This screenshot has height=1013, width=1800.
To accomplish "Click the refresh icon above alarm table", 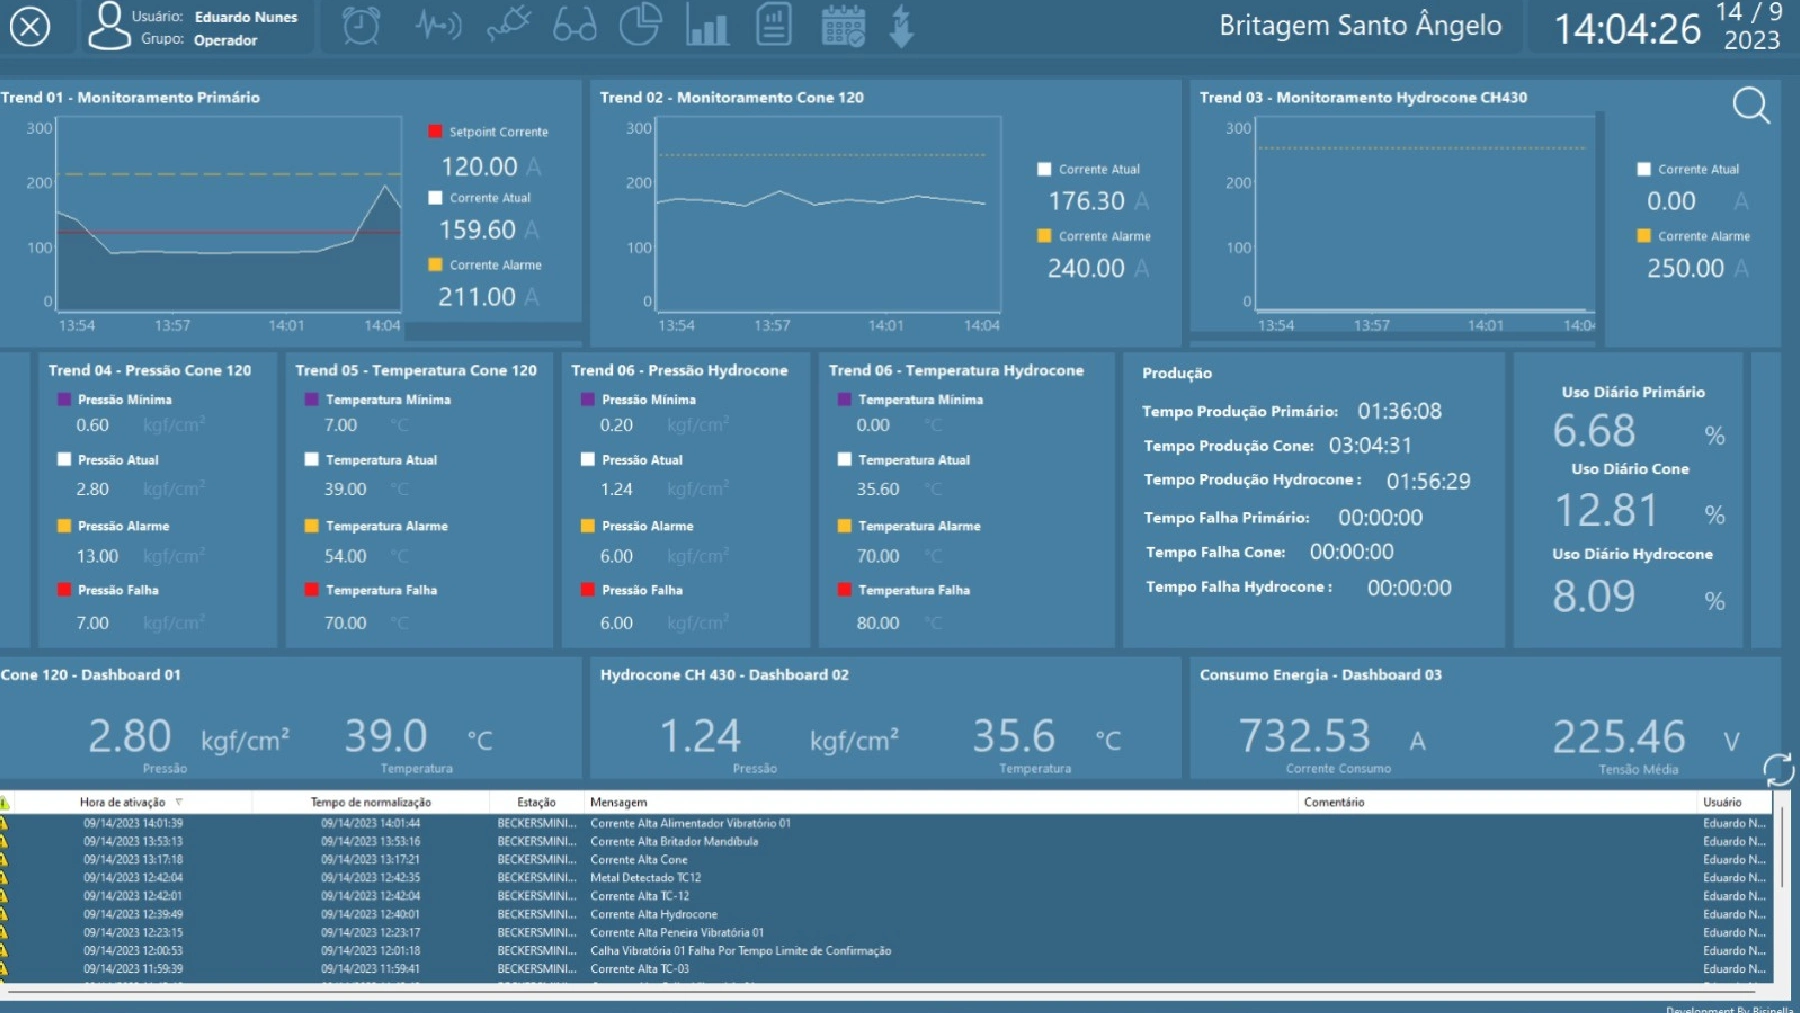I will pos(1779,770).
